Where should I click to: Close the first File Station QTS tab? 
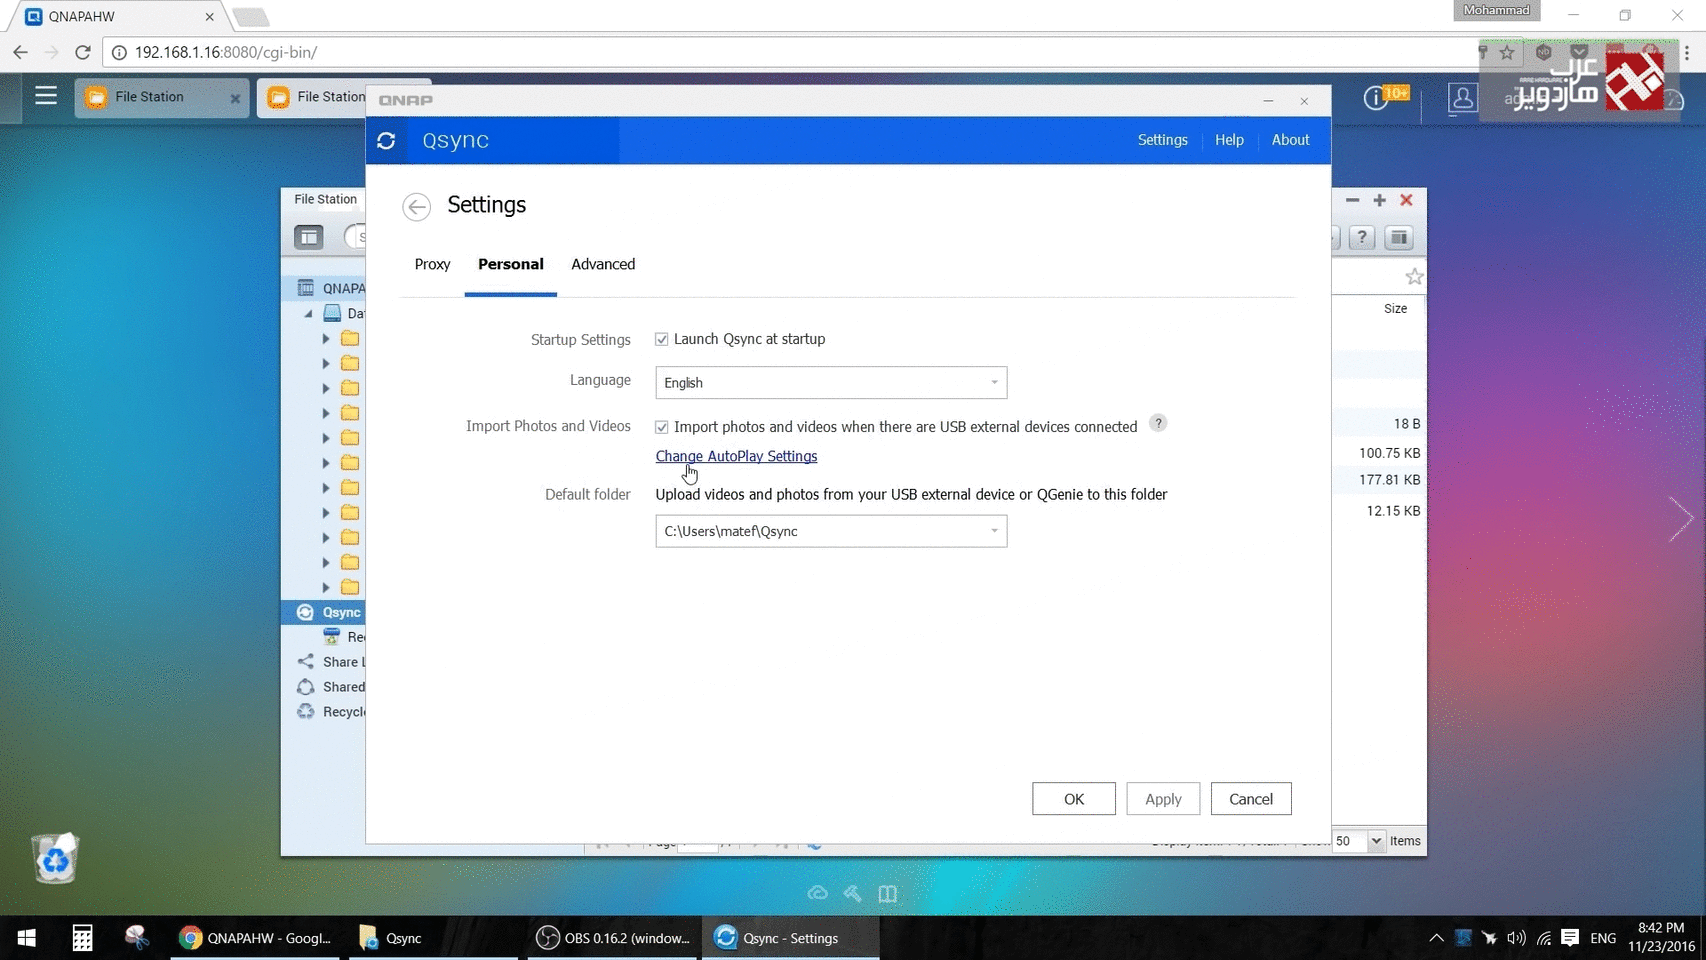click(x=235, y=98)
